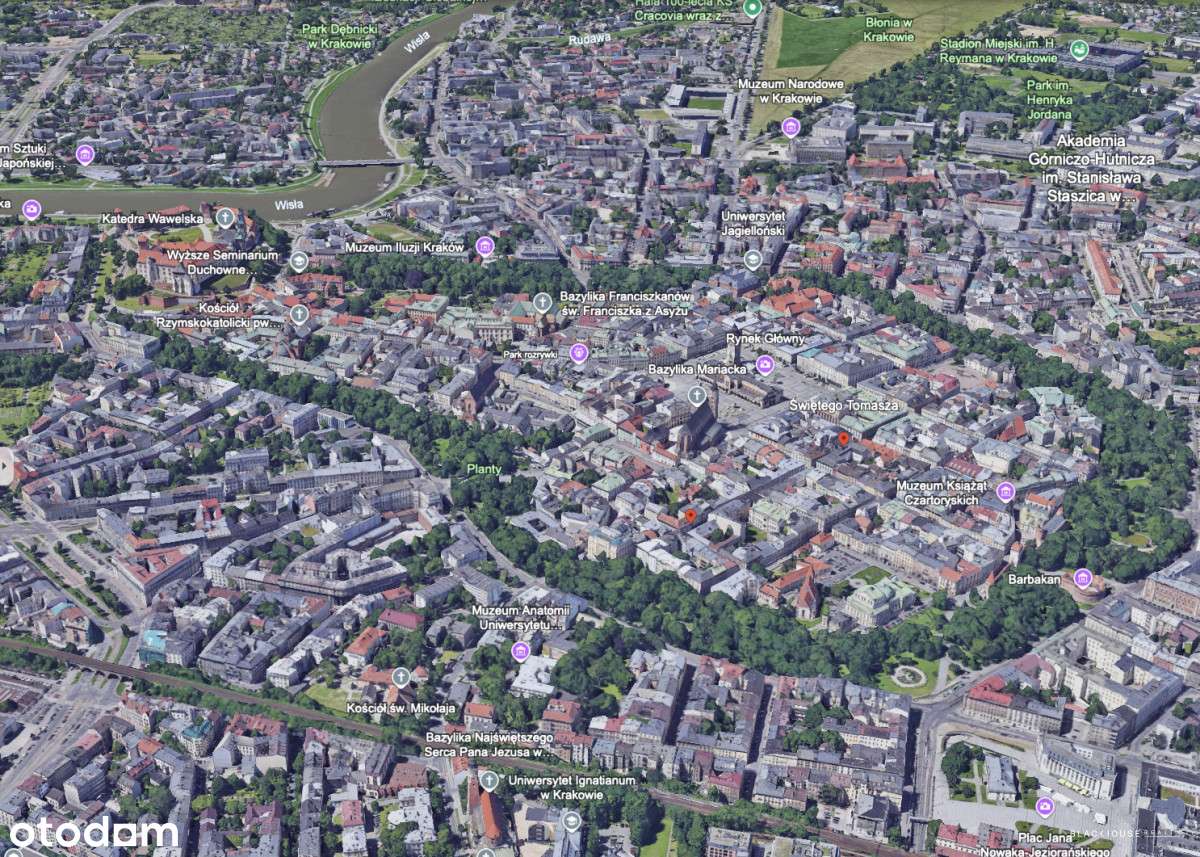Click the Bazylika Mariacka church marker
Viewport: 1200px width, 857px height.
(697, 395)
